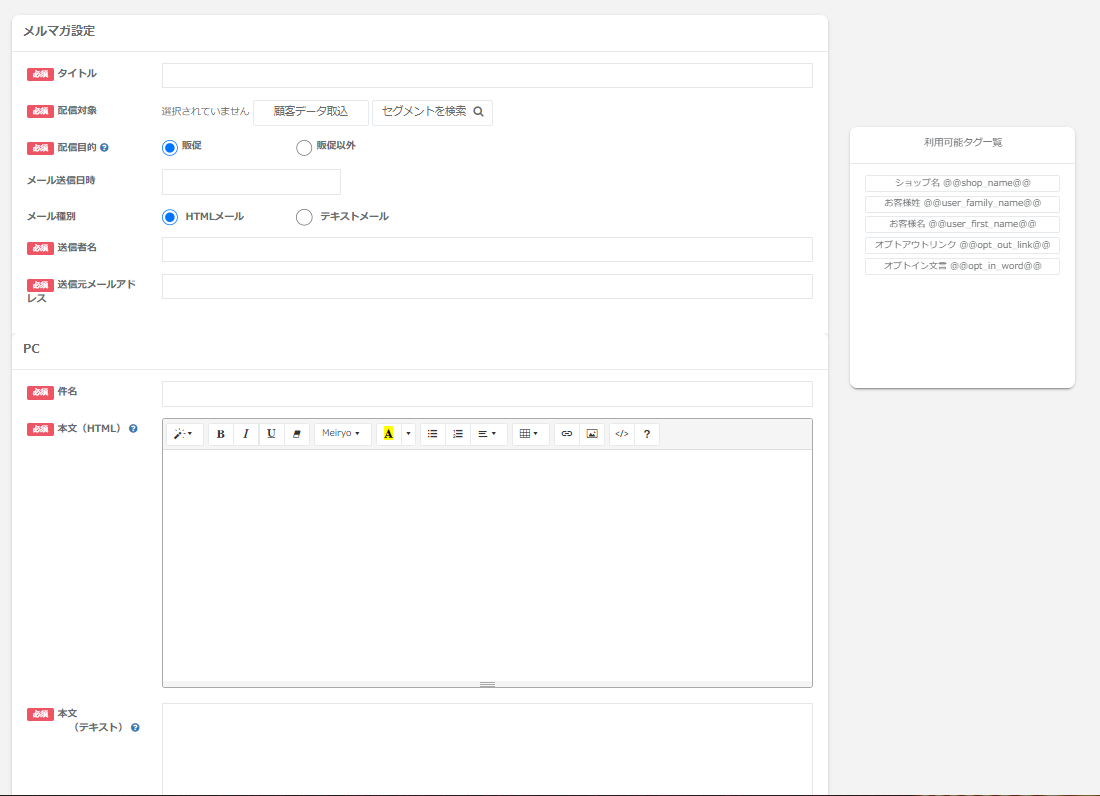Click the eraser clear-formatting icon
Viewport: 1100px width, 796px height.
pyautogui.click(x=296, y=434)
